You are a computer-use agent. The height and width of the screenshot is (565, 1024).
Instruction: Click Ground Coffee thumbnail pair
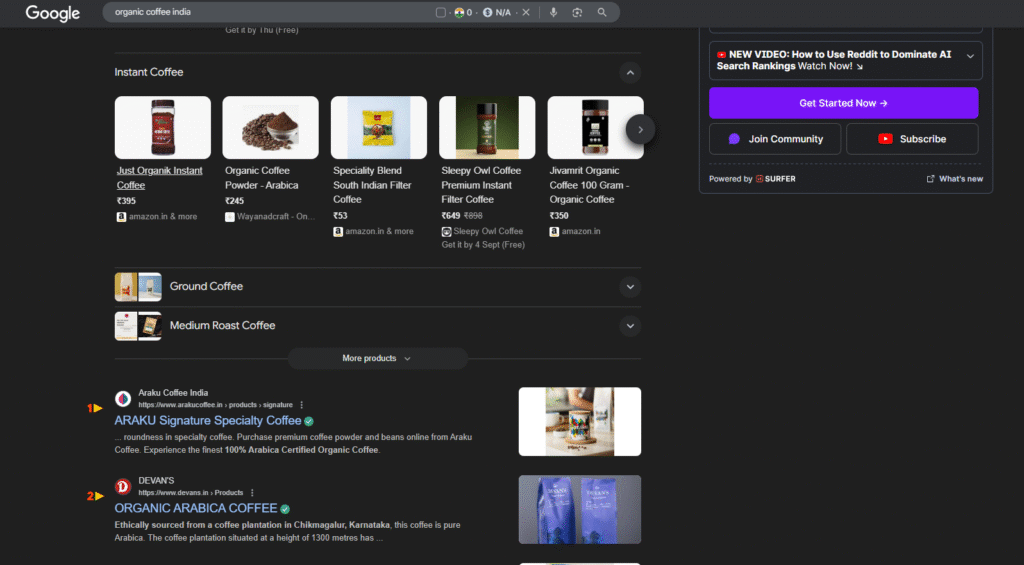click(x=138, y=287)
